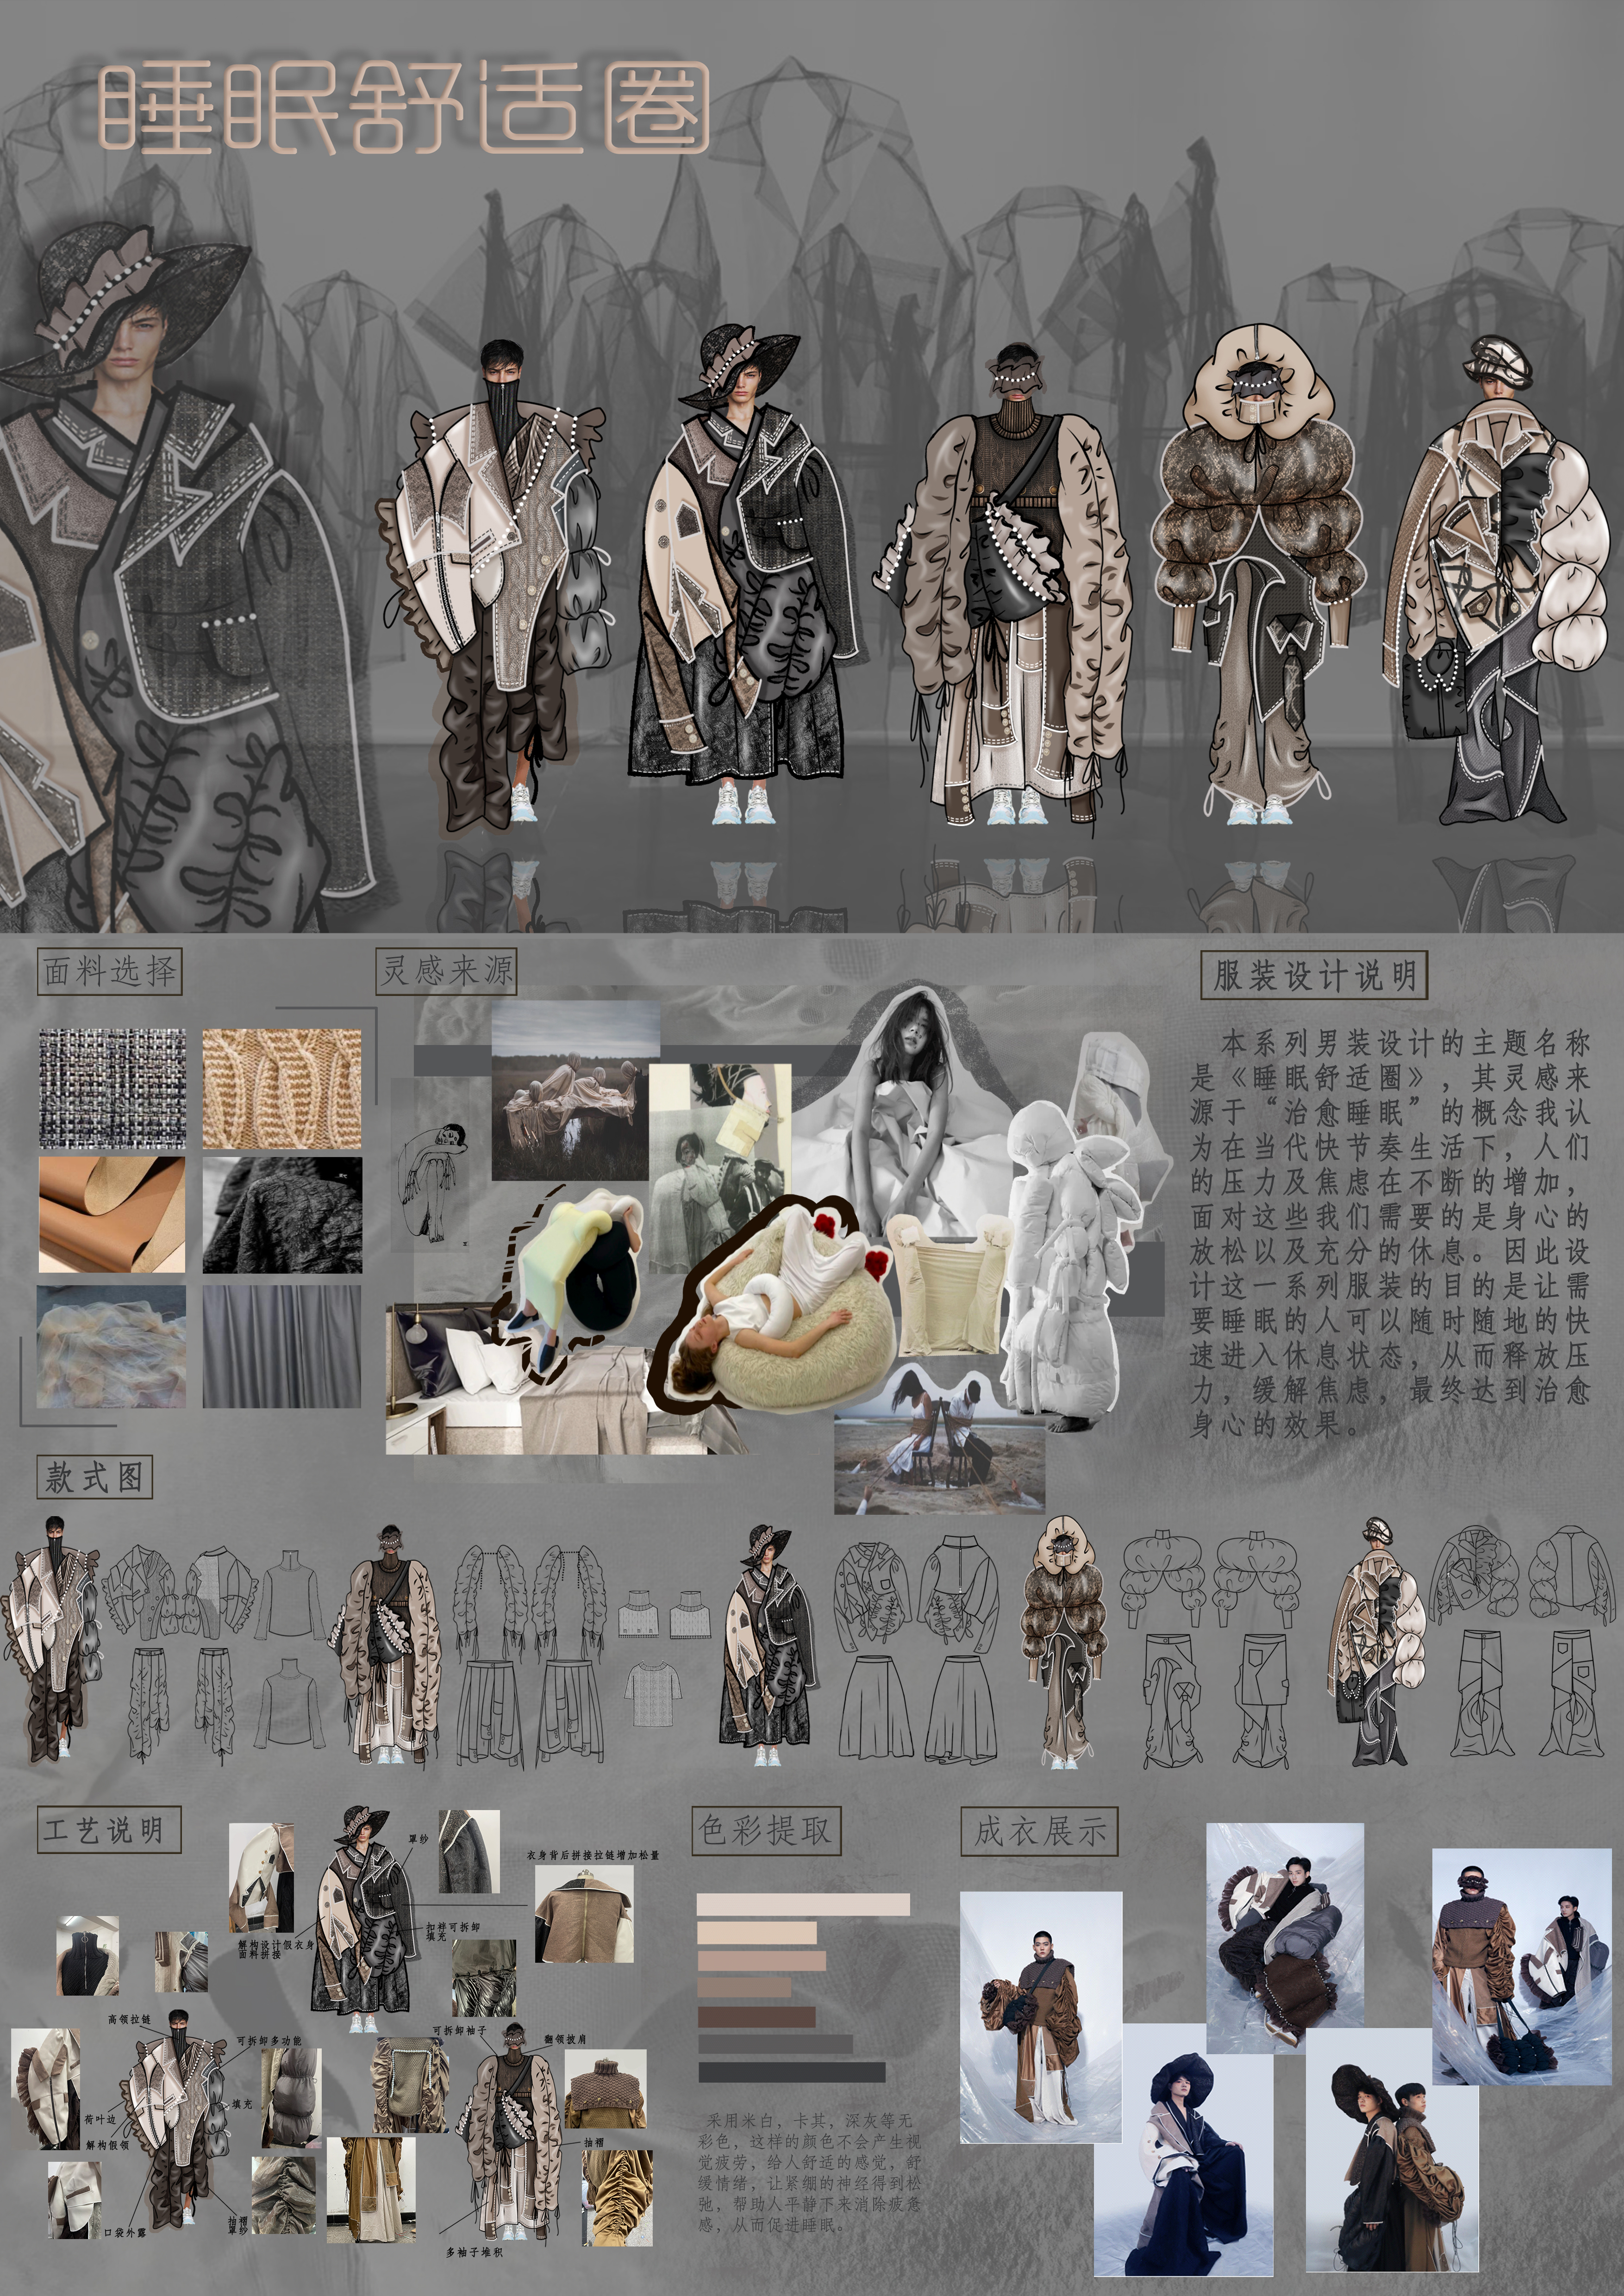The height and width of the screenshot is (2296, 1624).
Task: Click the 面料选择 section heading
Action: pyautogui.click(x=110, y=971)
